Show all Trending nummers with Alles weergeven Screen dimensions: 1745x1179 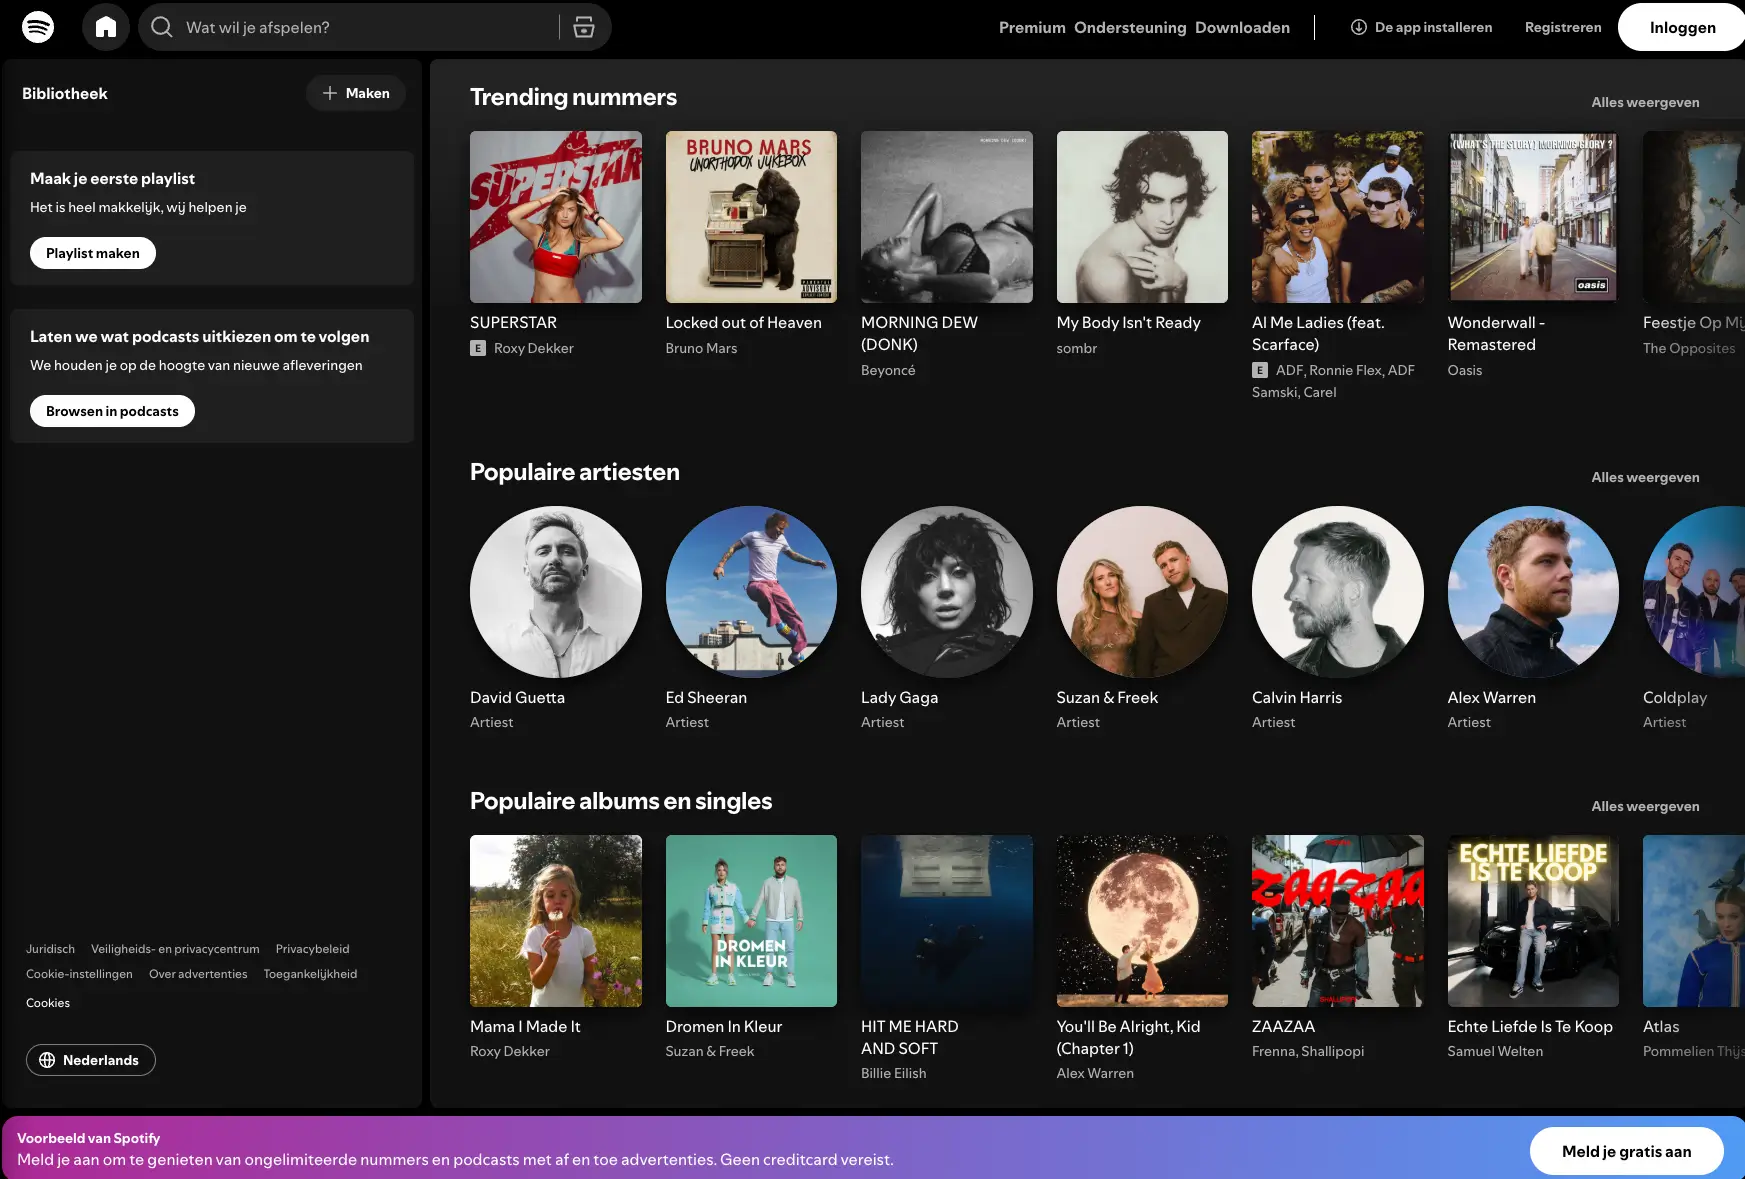1645,102
